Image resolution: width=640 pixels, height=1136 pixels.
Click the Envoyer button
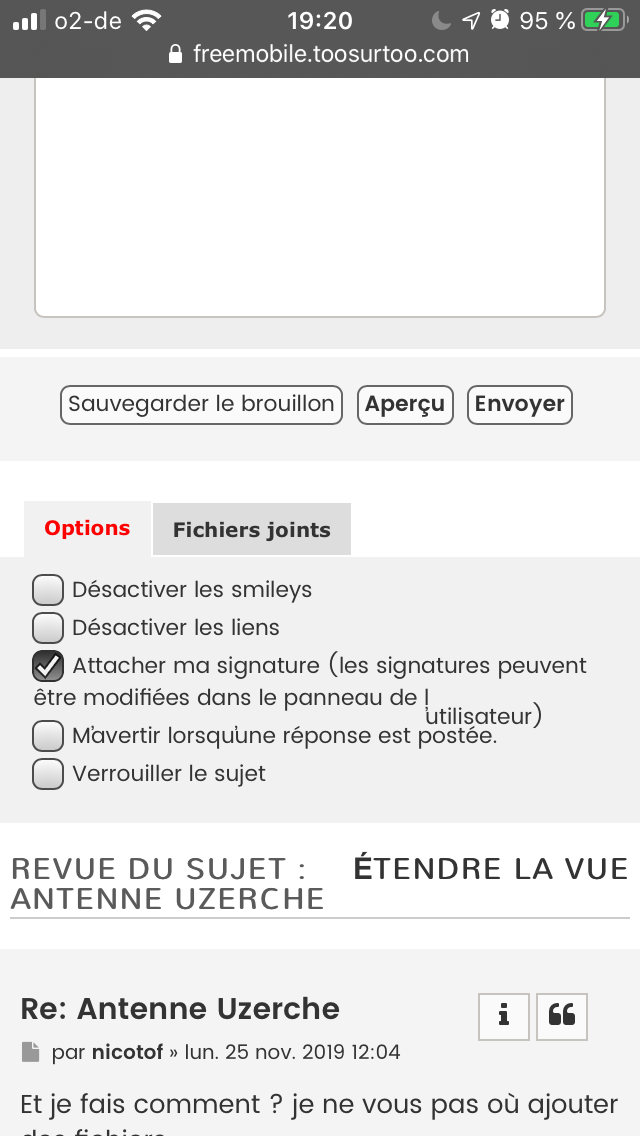(x=520, y=404)
